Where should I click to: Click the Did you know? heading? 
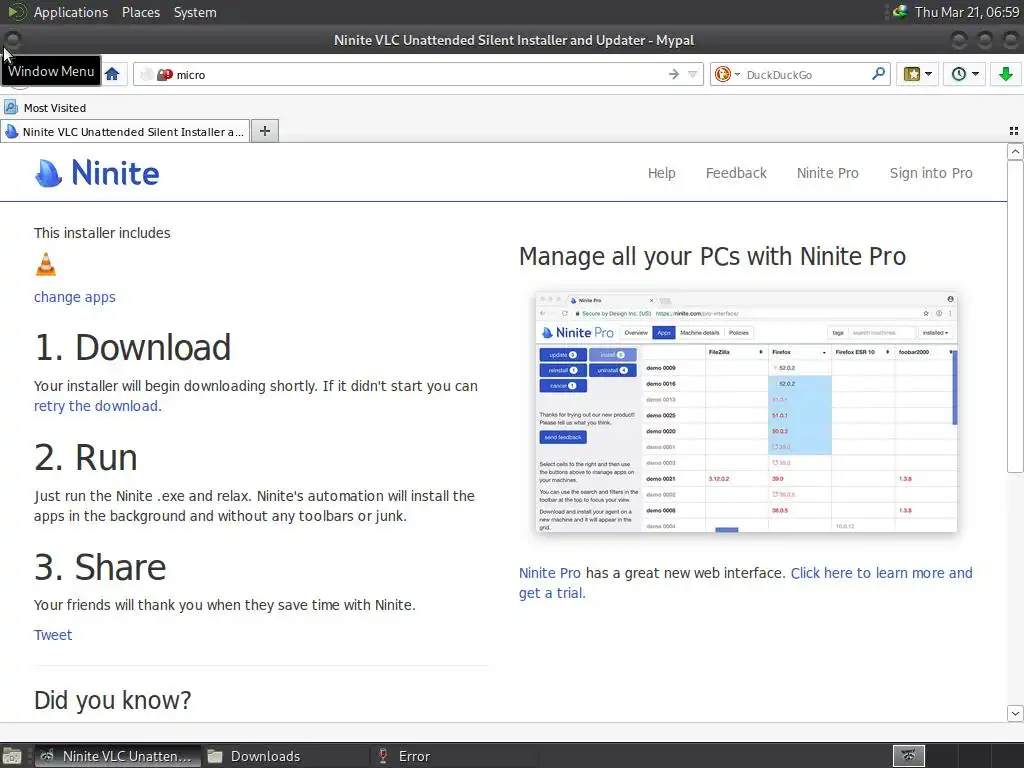(x=112, y=700)
